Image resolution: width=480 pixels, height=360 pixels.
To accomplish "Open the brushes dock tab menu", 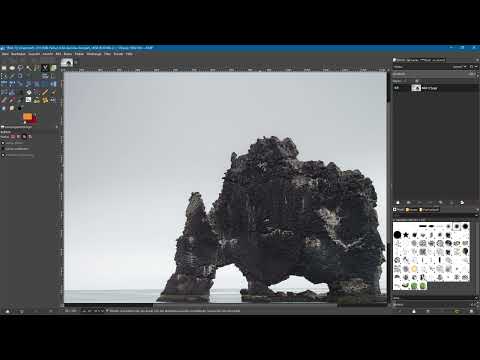I will (x=477, y=210).
